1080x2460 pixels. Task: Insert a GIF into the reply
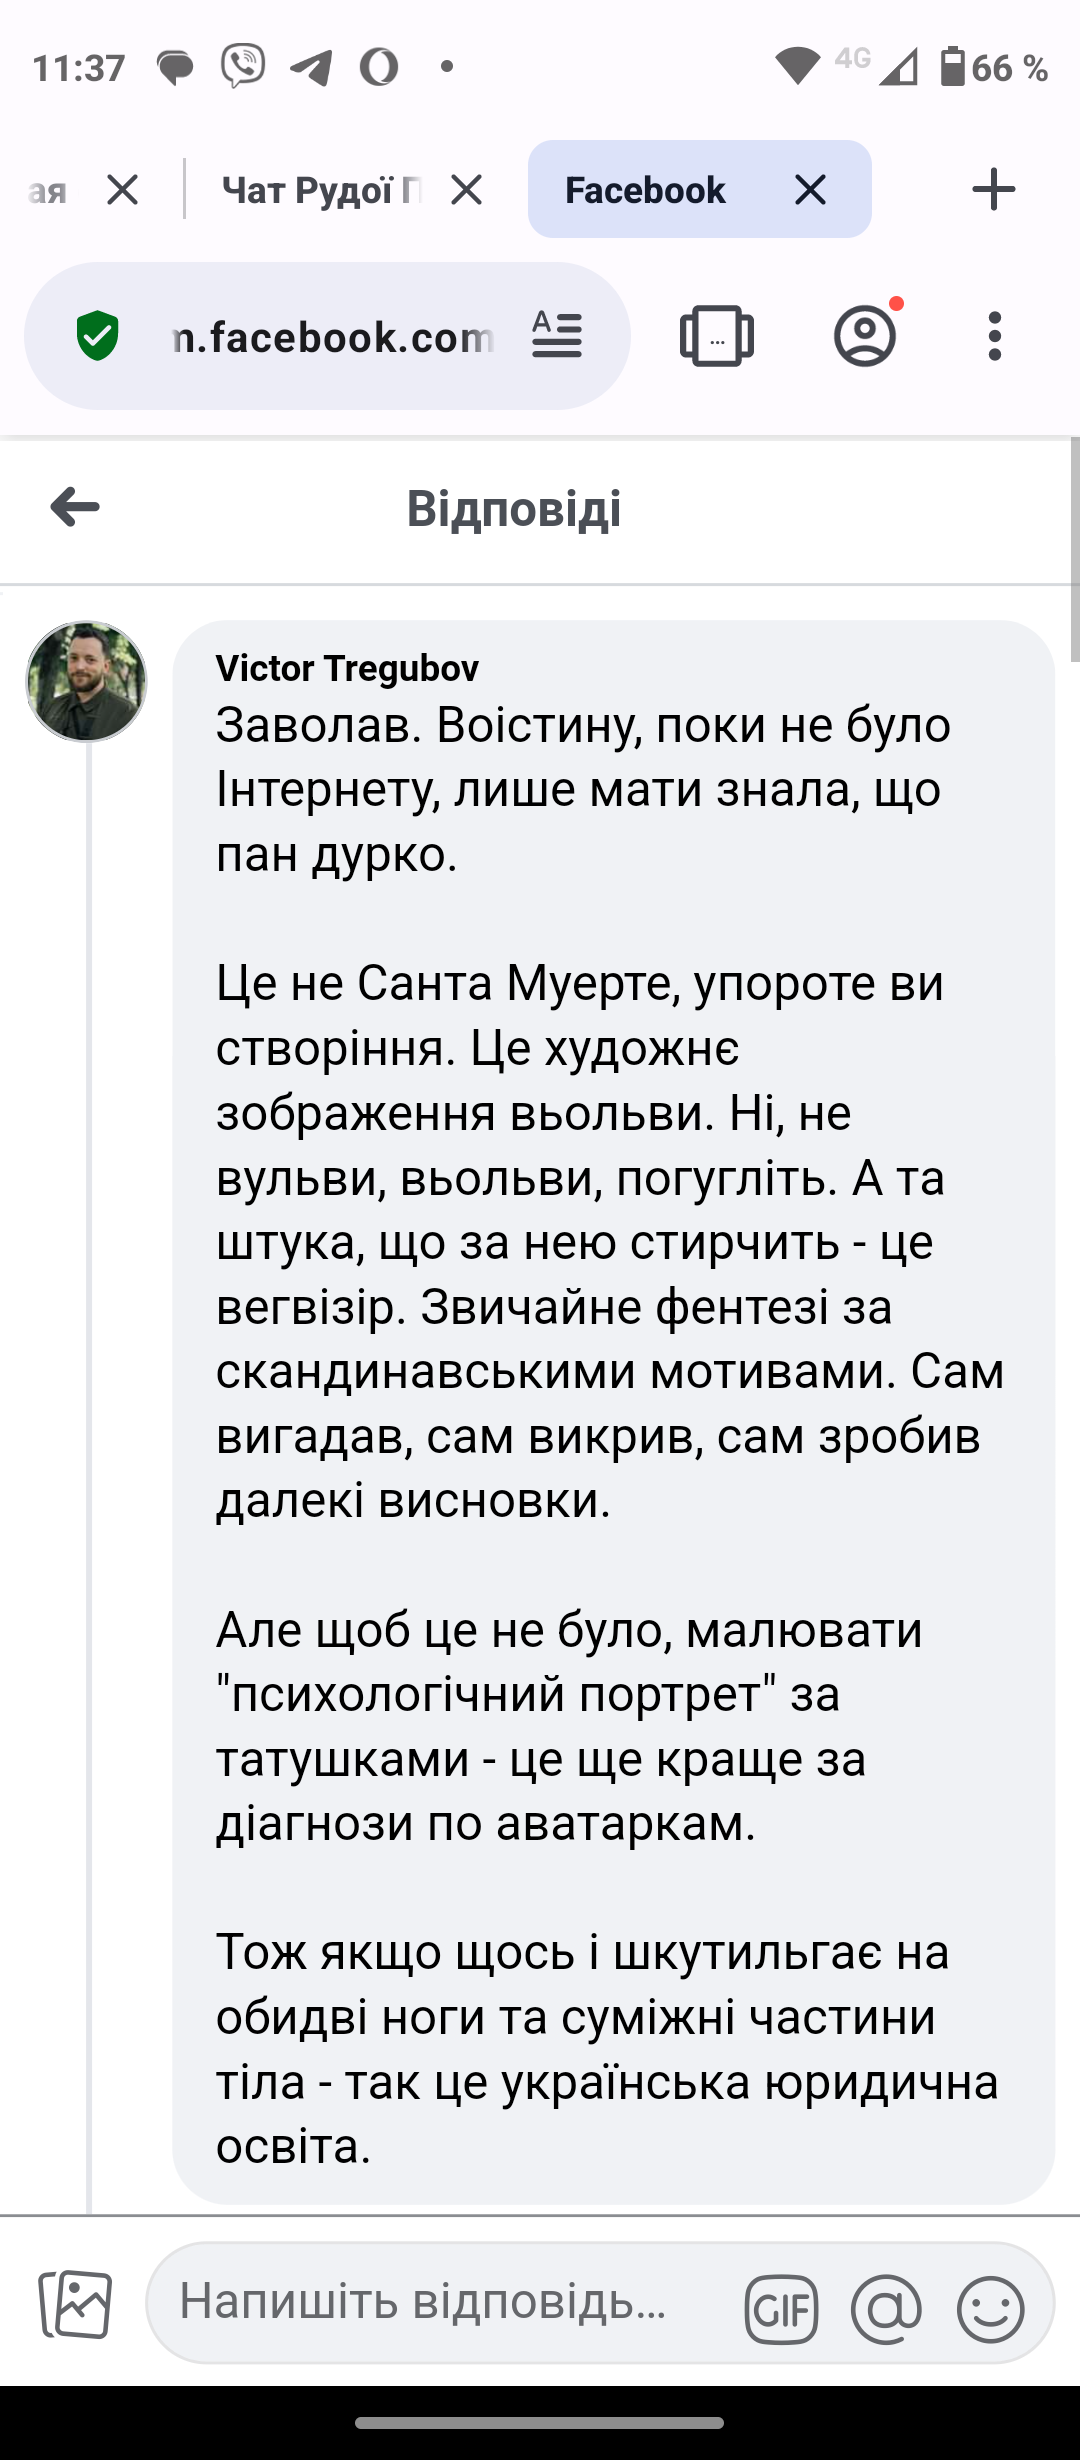pyautogui.click(x=781, y=2309)
